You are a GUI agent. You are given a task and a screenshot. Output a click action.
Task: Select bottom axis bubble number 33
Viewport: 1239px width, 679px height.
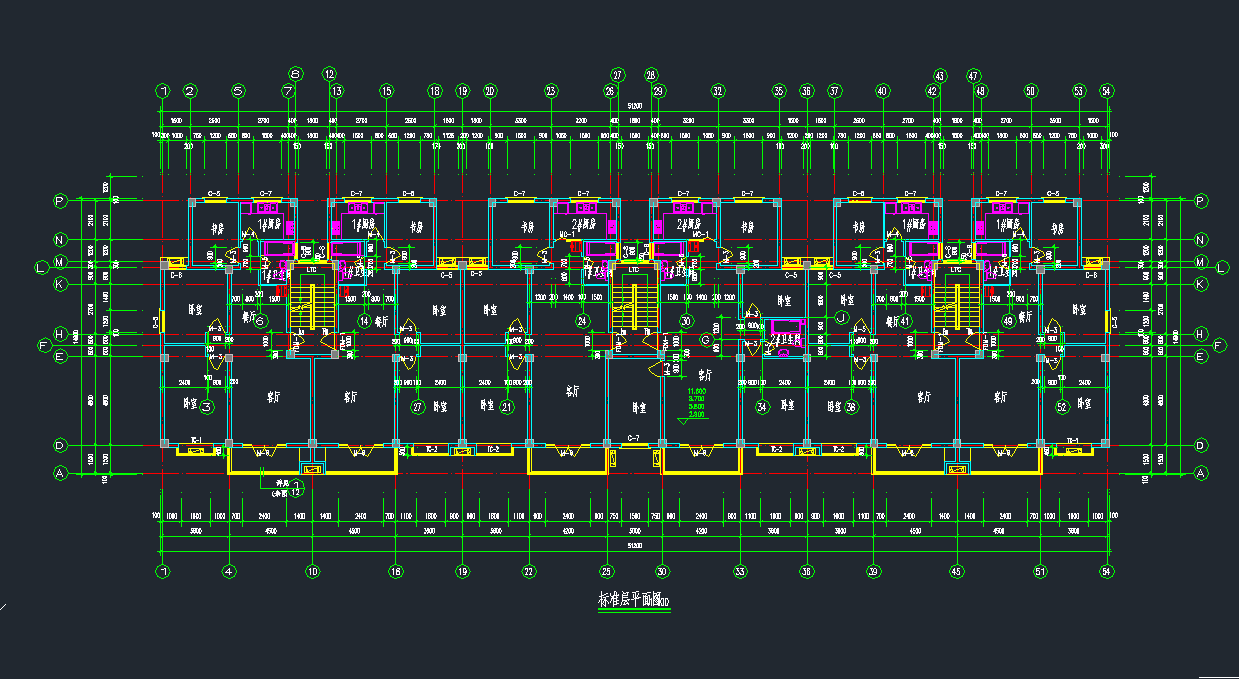coord(740,572)
